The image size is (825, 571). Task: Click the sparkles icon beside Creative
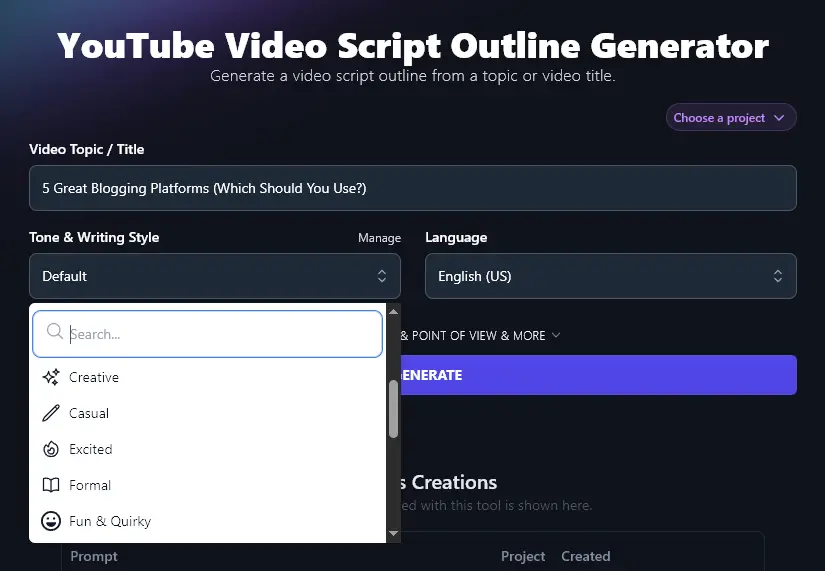point(51,377)
